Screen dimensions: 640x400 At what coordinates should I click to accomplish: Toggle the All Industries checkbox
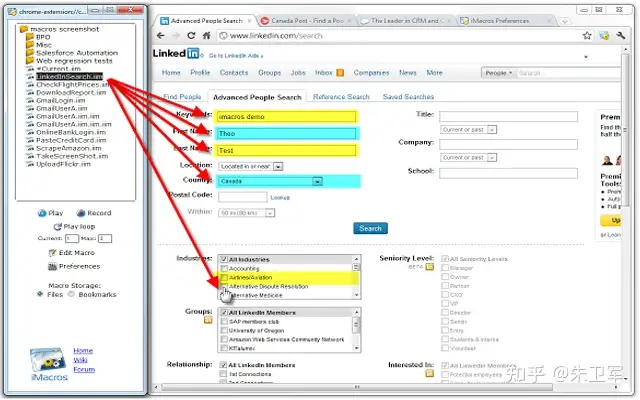pyautogui.click(x=224, y=260)
